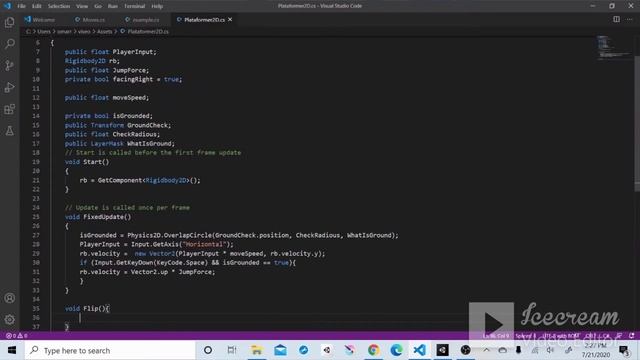Open the View menu
The height and width of the screenshot is (360, 640).
(82, 6)
